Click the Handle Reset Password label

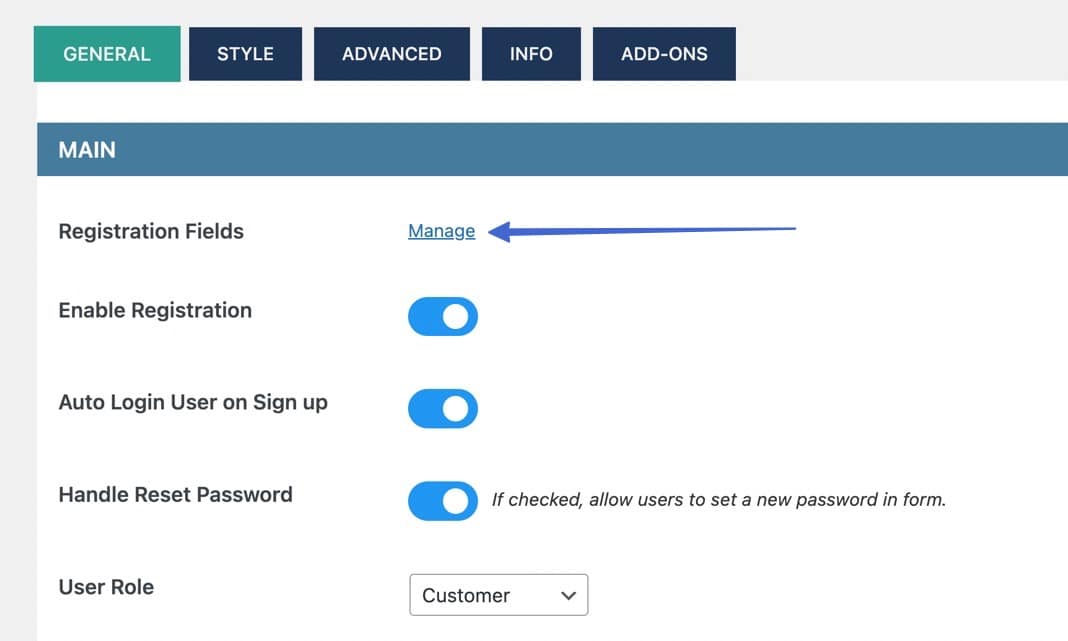pos(176,494)
